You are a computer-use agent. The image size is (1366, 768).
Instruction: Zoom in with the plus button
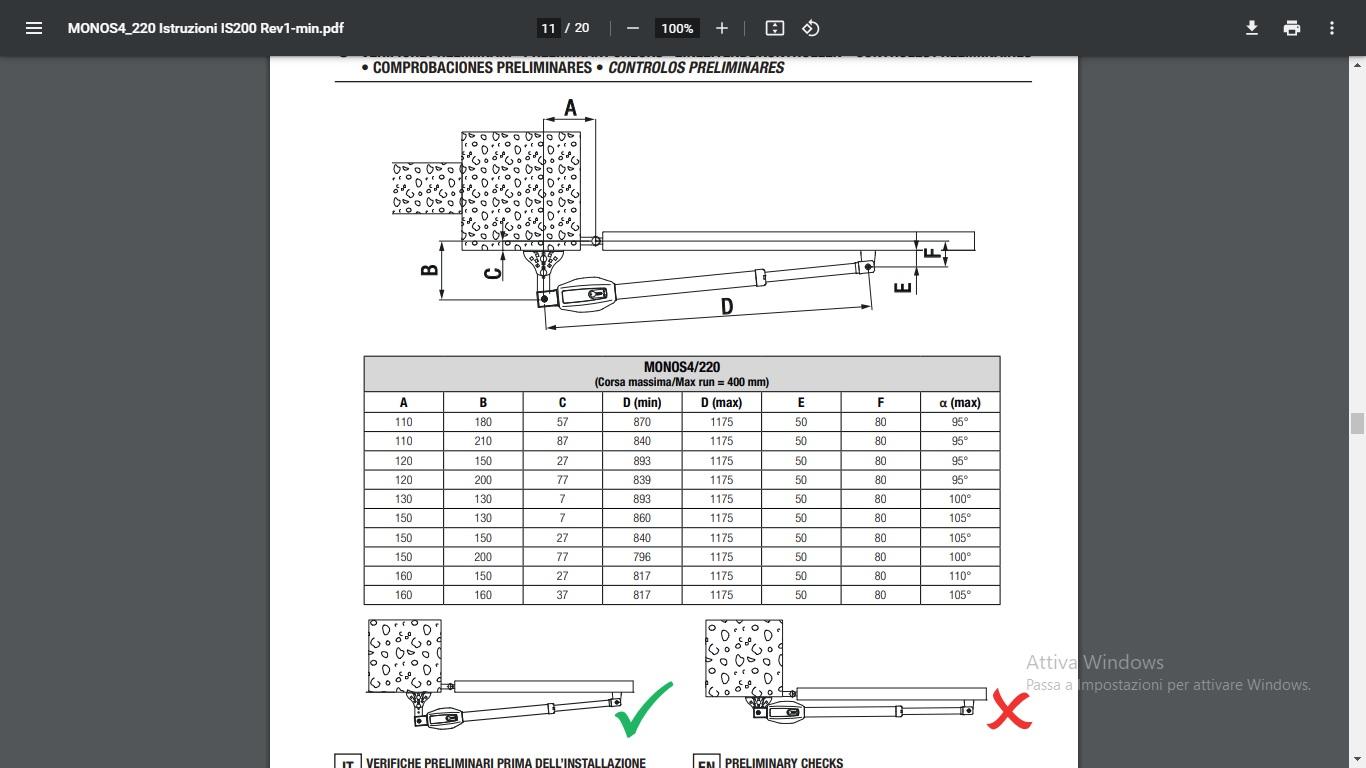point(722,28)
